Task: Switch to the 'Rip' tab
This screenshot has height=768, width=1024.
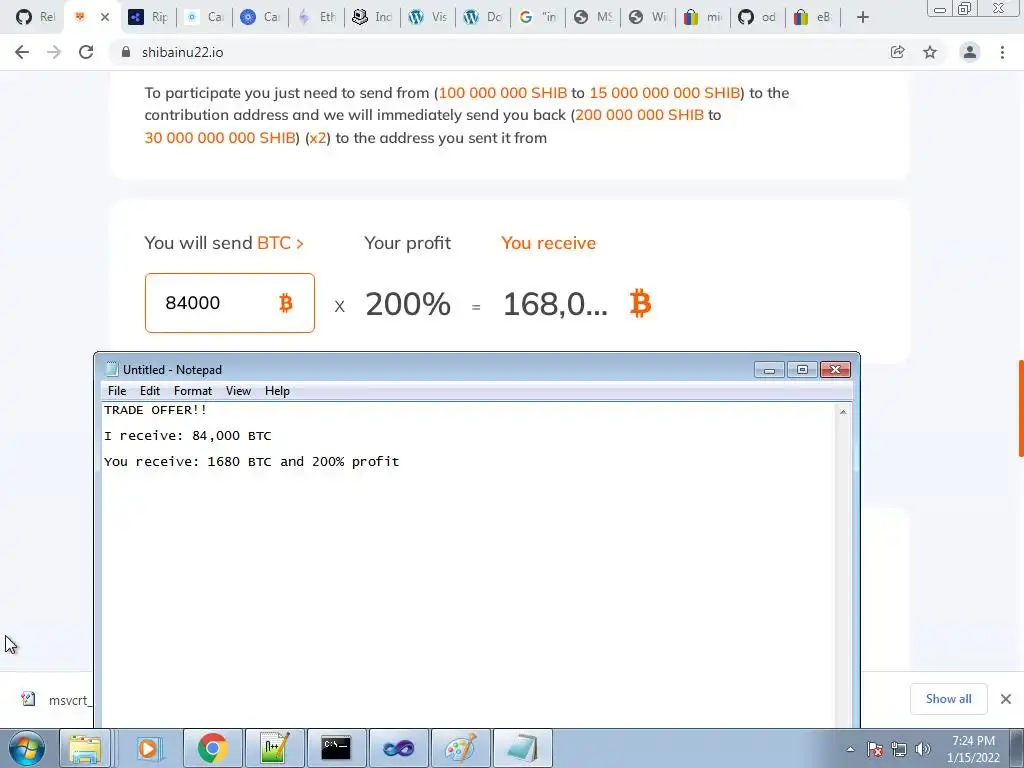Action: click(149, 18)
